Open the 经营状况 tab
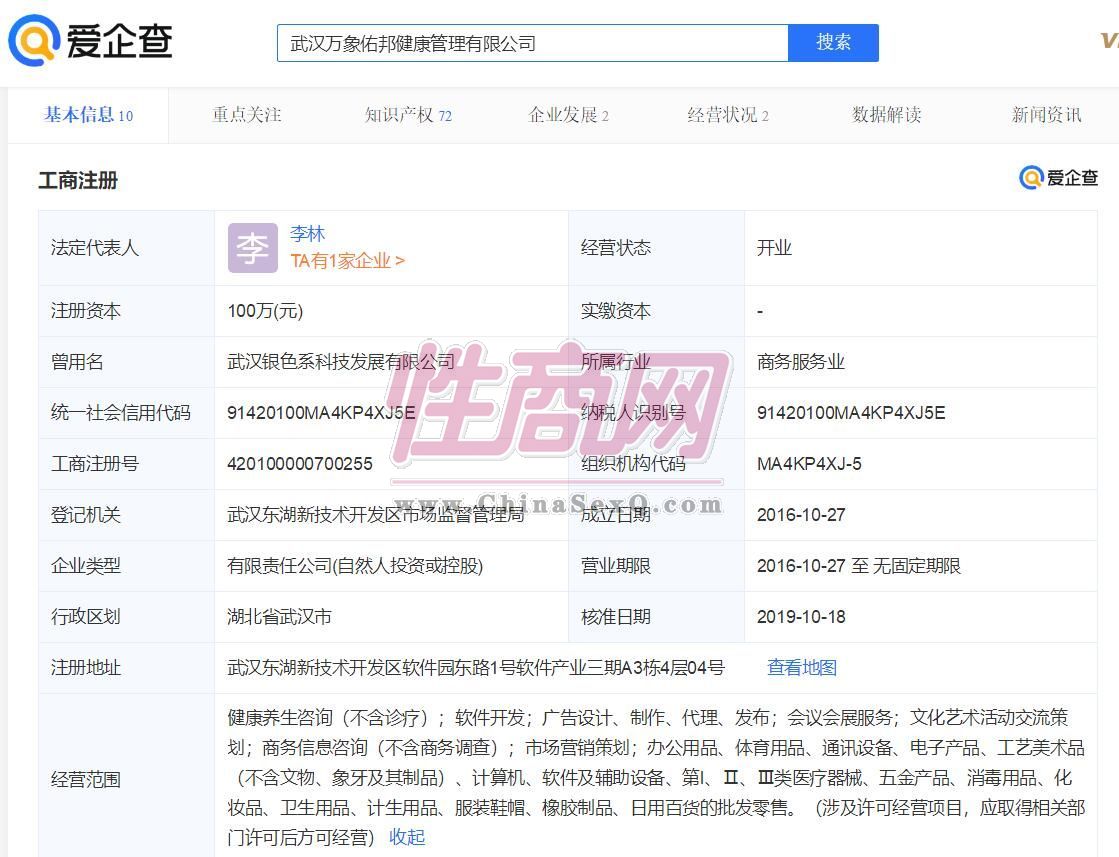1119x857 pixels. click(727, 115)
